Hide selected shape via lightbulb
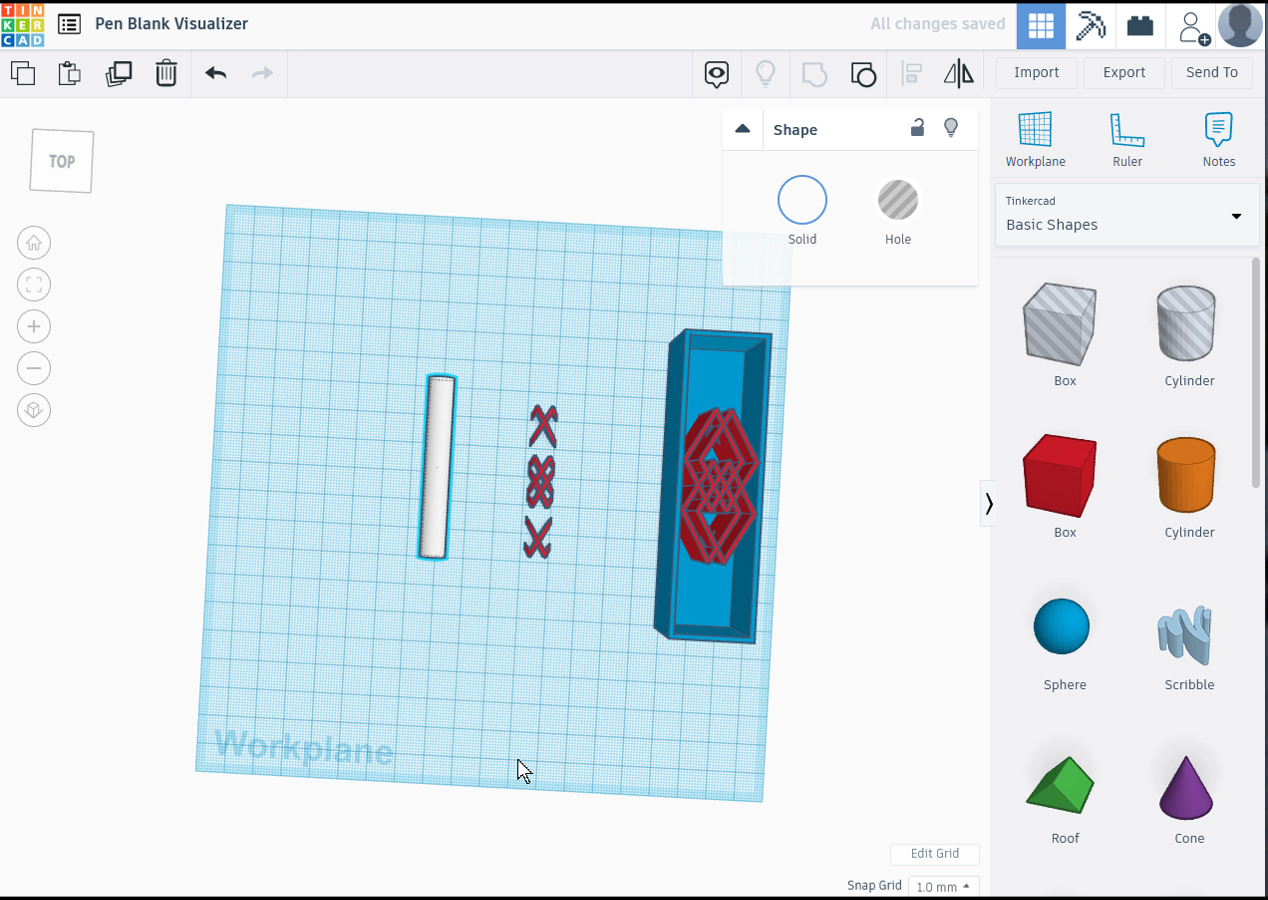This screenshot has width=1268, height=900. point(951,128)
